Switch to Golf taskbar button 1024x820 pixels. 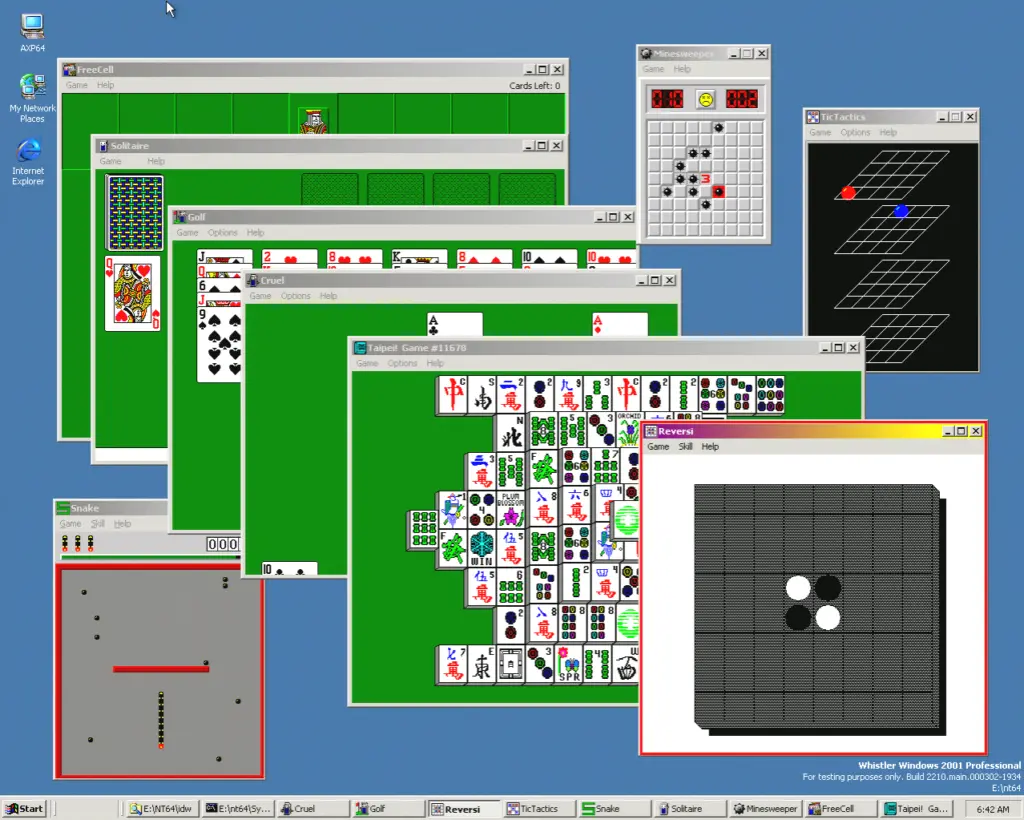(x=388, y=808)
